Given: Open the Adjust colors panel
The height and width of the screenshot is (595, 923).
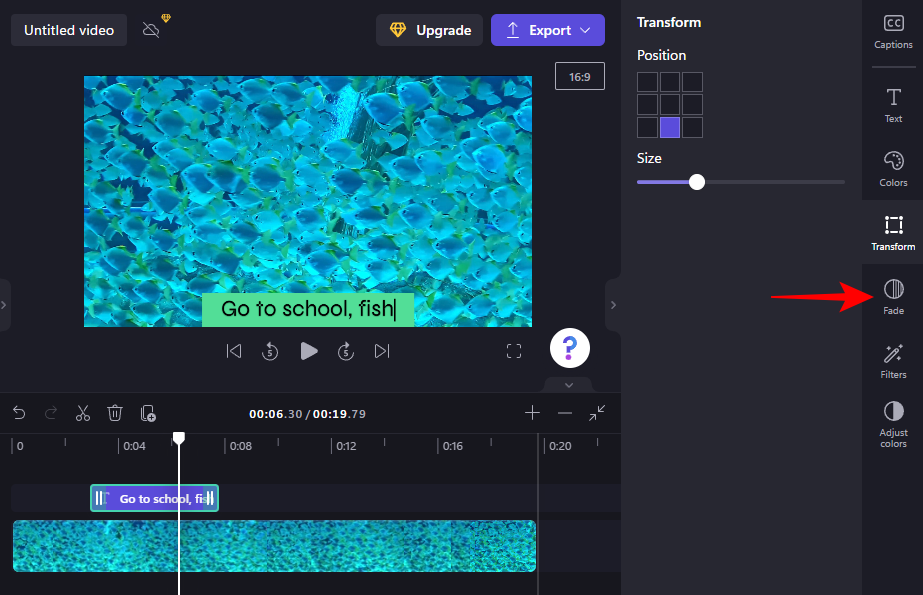Looking at the screenshot, I should (893, 423).
